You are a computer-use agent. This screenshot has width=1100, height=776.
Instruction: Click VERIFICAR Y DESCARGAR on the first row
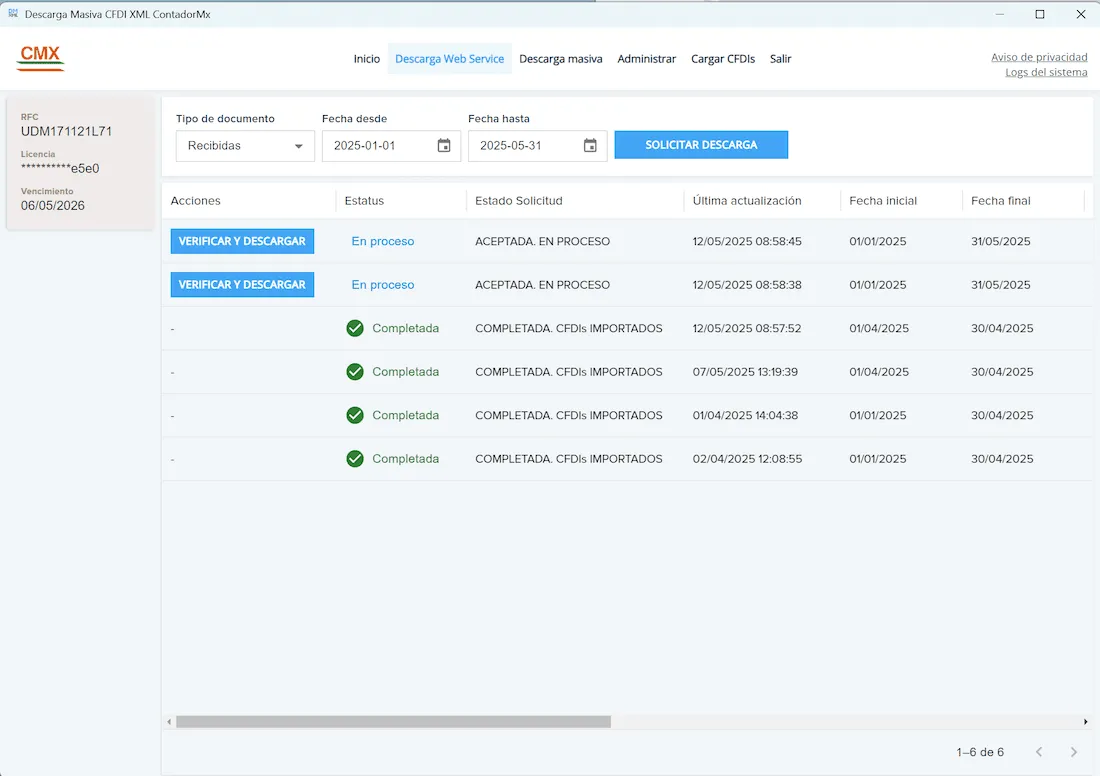(x=241, y=241)
